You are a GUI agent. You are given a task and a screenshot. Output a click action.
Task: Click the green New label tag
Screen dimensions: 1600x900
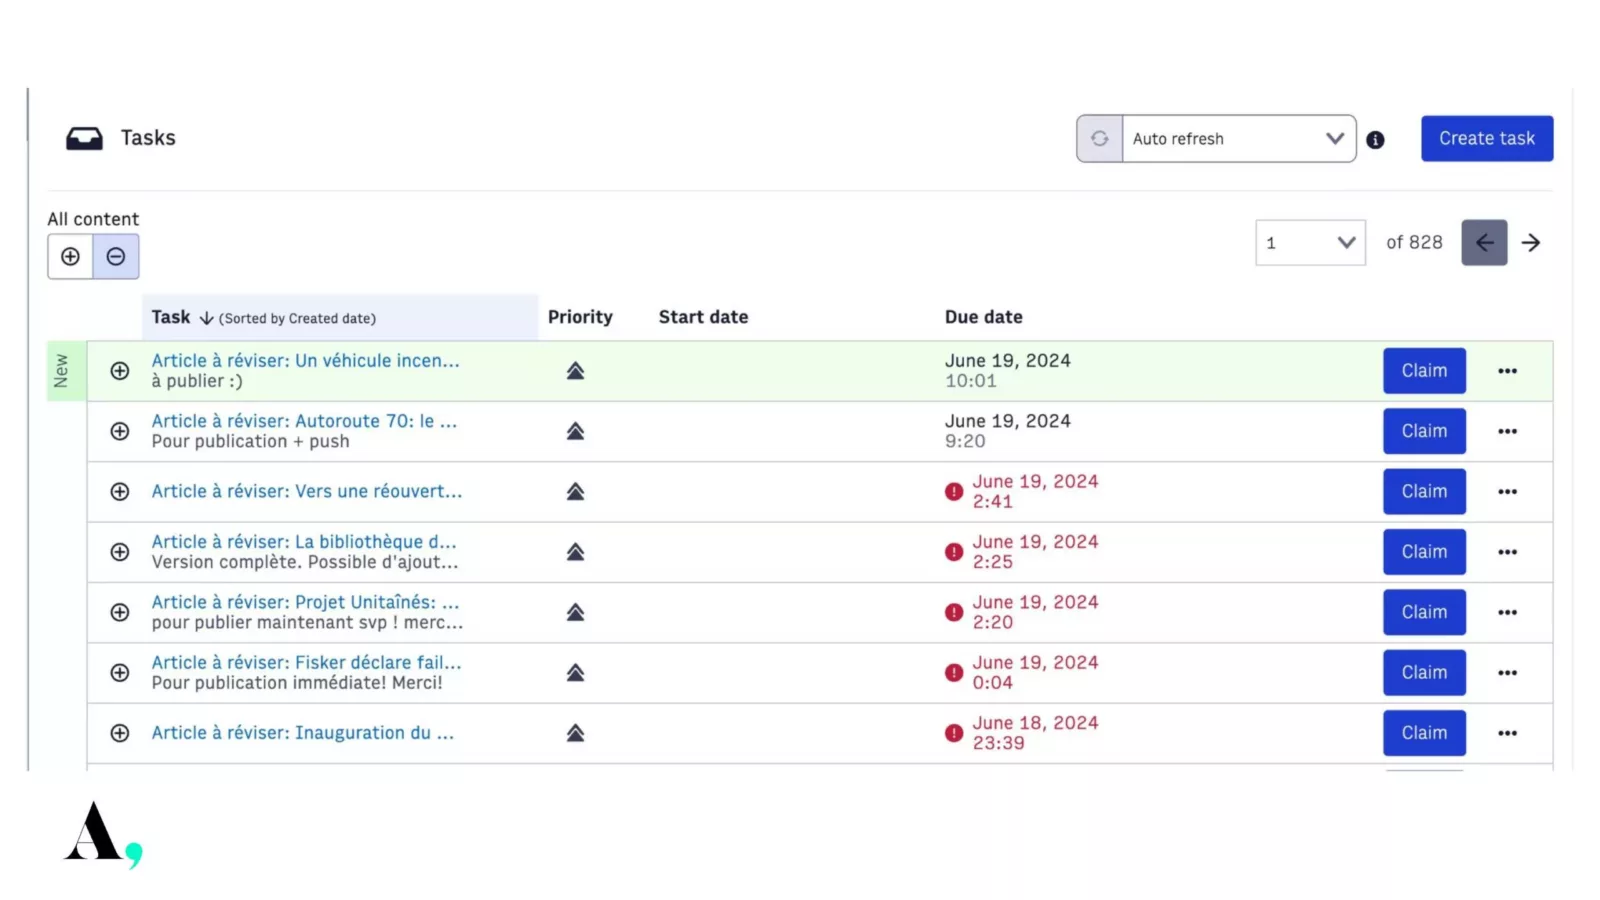pos(66,371)
